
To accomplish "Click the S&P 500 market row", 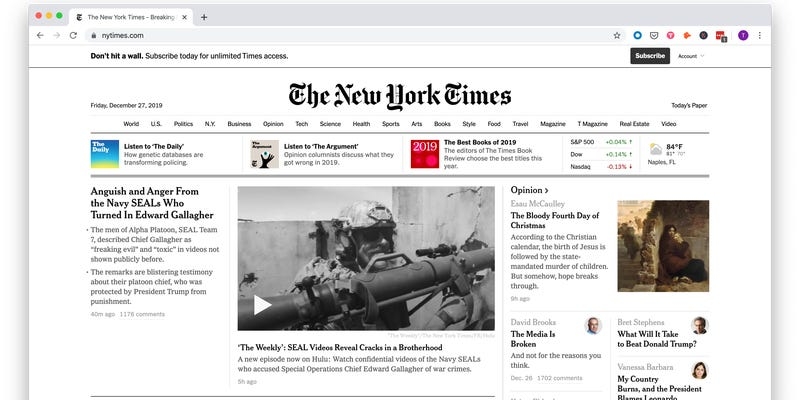I will pyautogui.click(x=601, y=142).
